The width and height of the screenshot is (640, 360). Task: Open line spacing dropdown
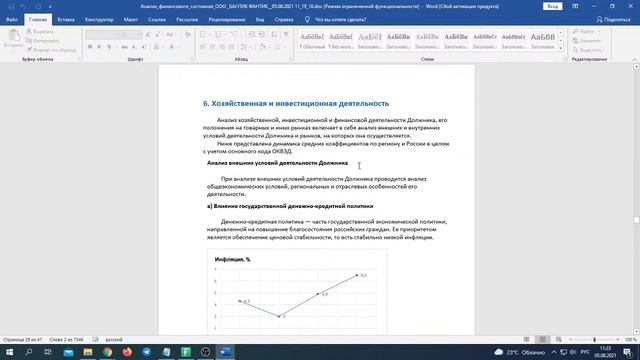click(x=245, y=47)
